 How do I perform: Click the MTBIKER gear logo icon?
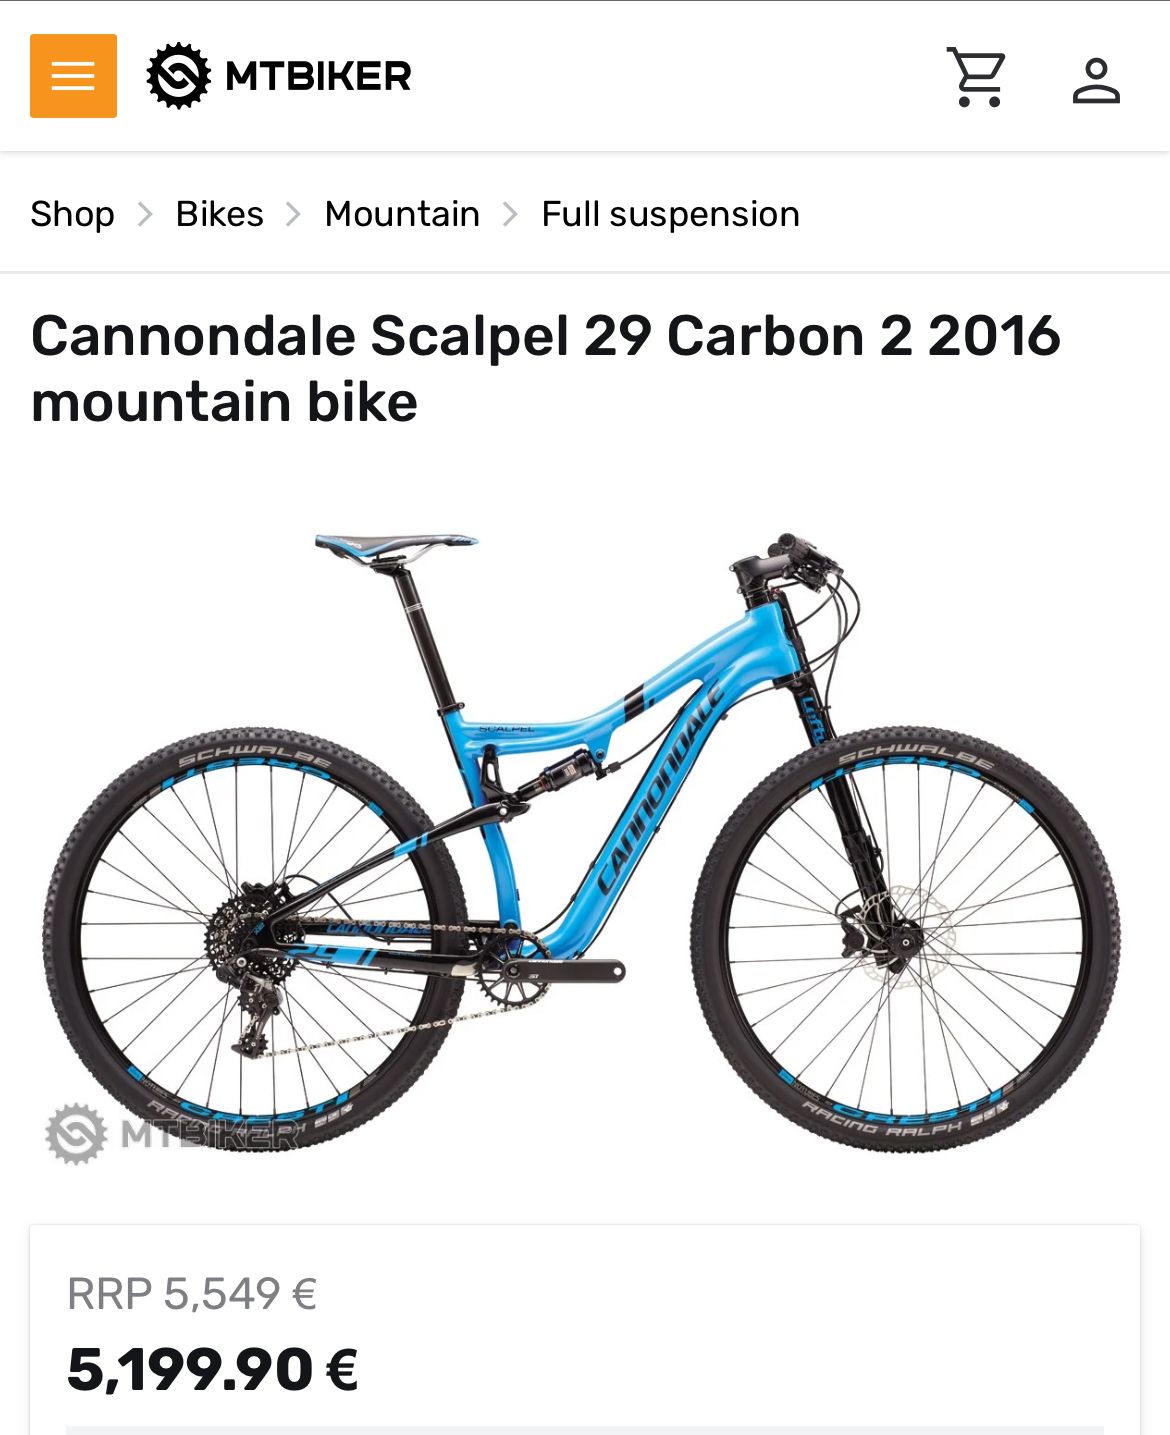tap(179, 76)
